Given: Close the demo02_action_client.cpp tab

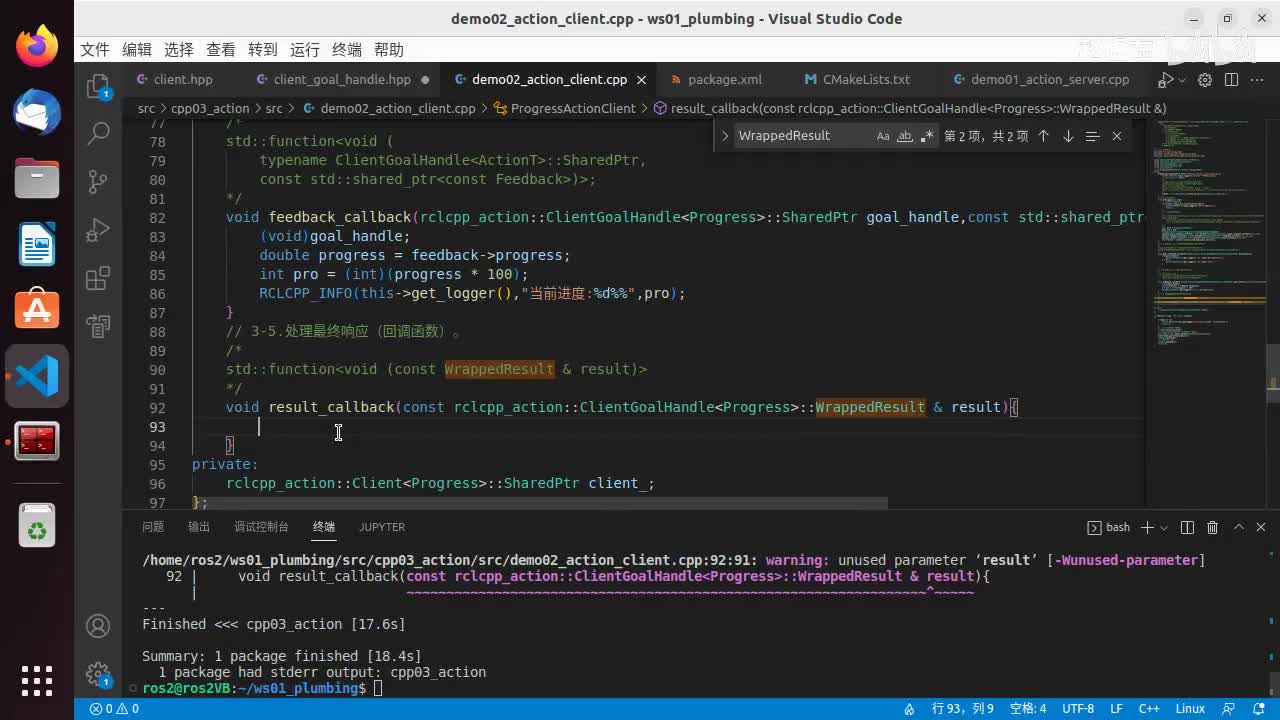Looking at the screenshot, I should pyautogui.click(x=641, y=80).
